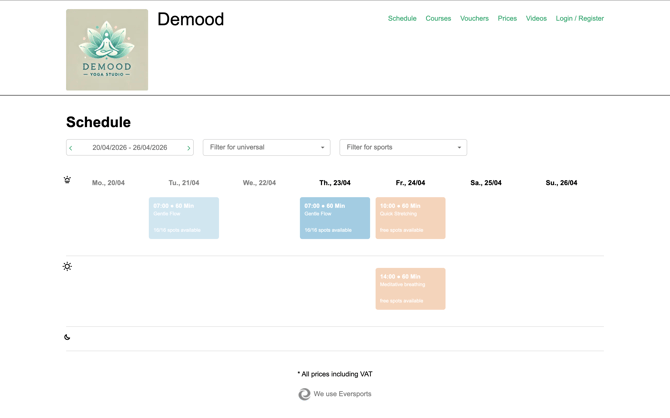
Task: Navigate to the Courses page
Action: [438, 18]
